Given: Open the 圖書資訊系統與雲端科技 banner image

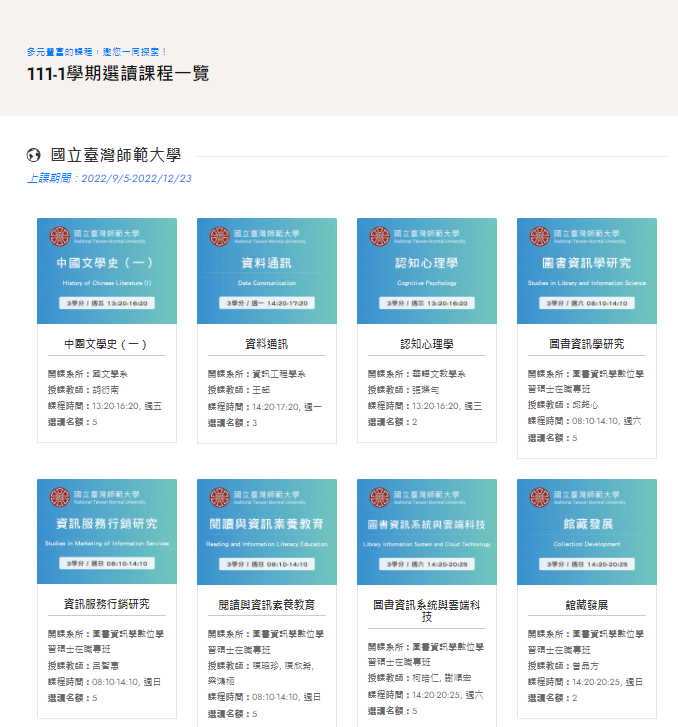Looking at the screenshot, I should tap(427, 532).
